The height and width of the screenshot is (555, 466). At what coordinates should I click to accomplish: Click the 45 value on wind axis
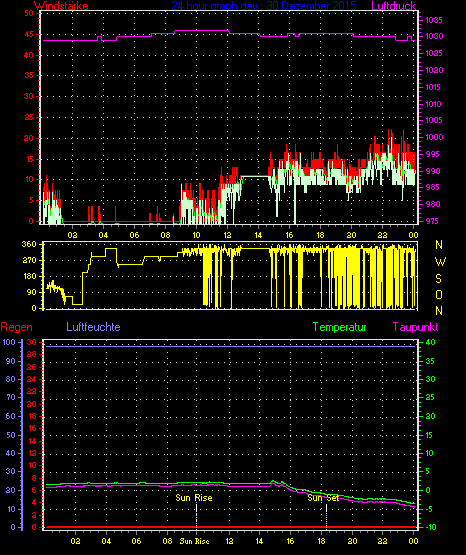point(29,34)
